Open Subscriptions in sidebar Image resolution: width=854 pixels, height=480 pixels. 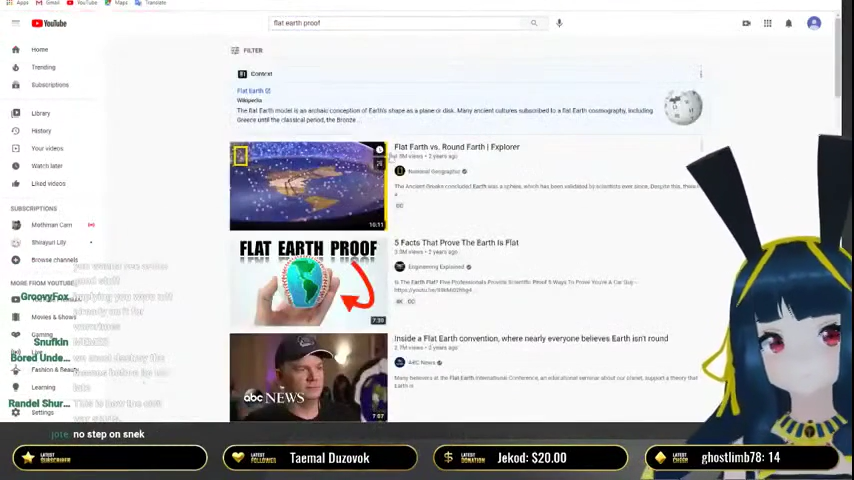(50, 85)
